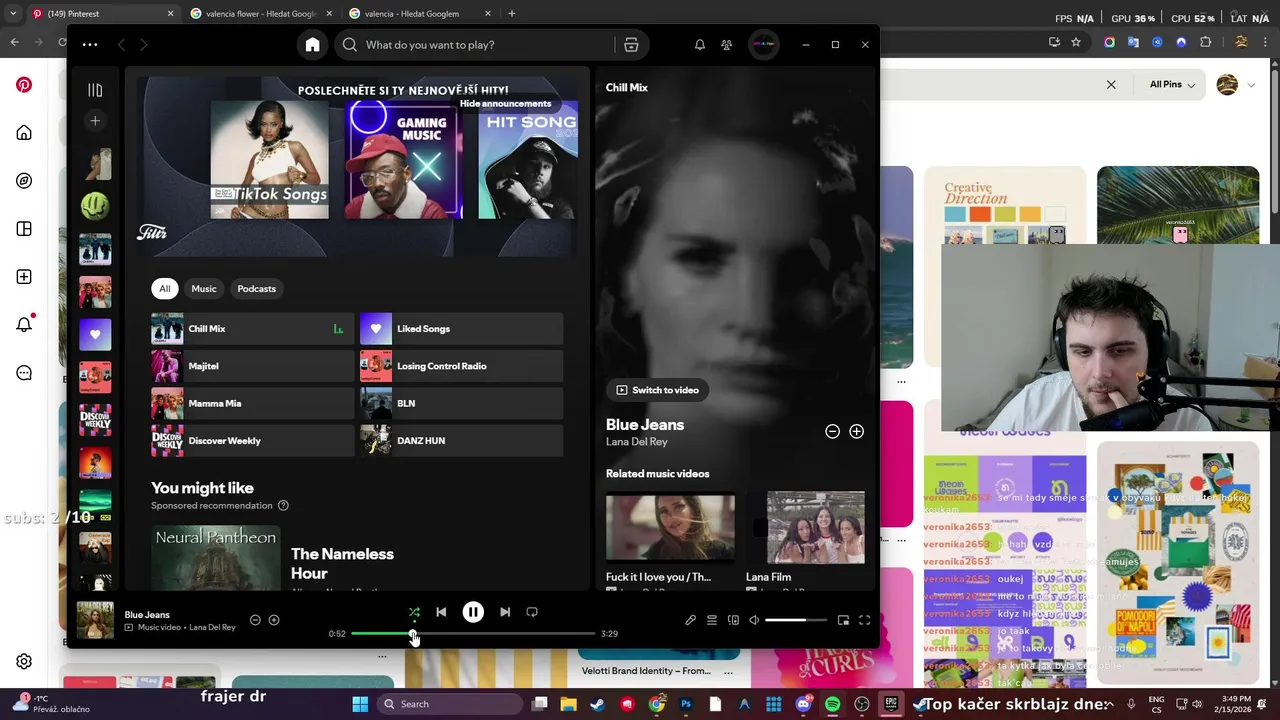Image resolution: width=1280 pixels, height=720 pixels.
Task: Add Blue Jeans to library in player bar
Action: (274, 620)
